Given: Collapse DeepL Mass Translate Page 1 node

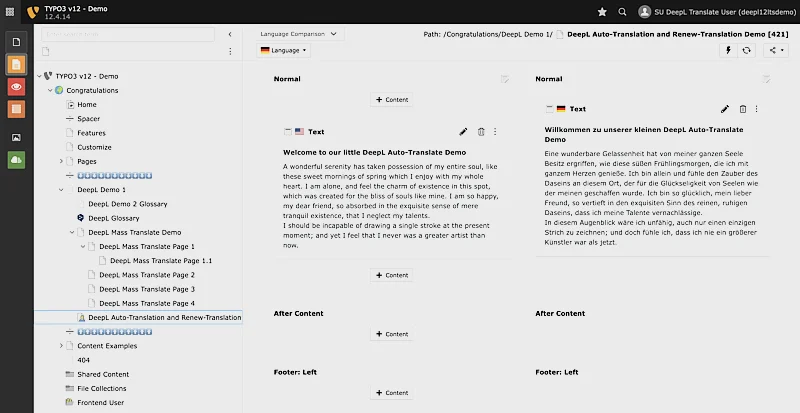Looking at the screenshot, I should pyautogui.click(x=83, y=247).
